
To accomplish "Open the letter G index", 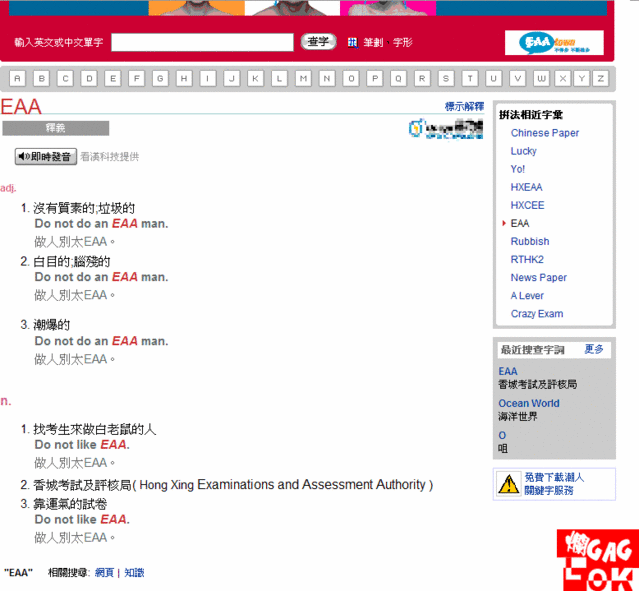I will tap(160, 78).
